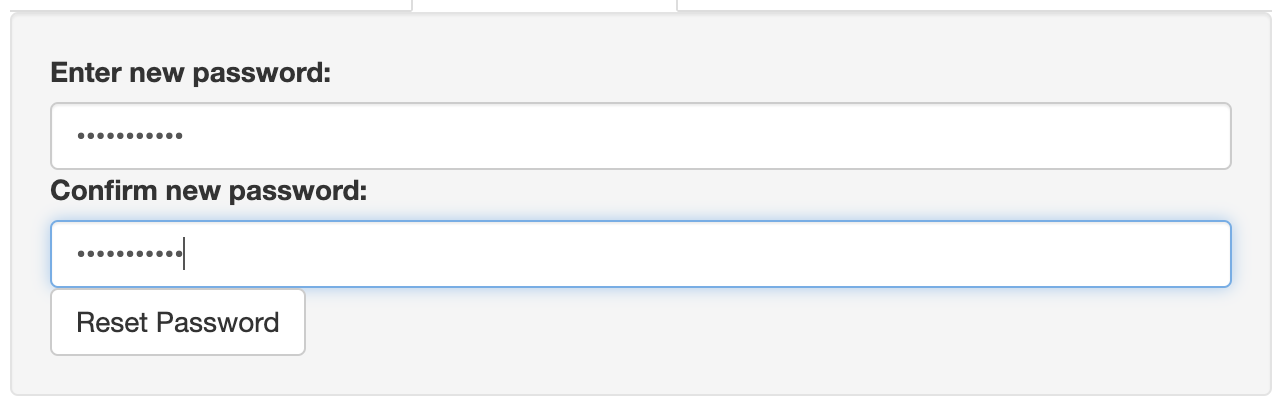
Task: Click empty right side of confirm password field
Action: pos(900,254)
